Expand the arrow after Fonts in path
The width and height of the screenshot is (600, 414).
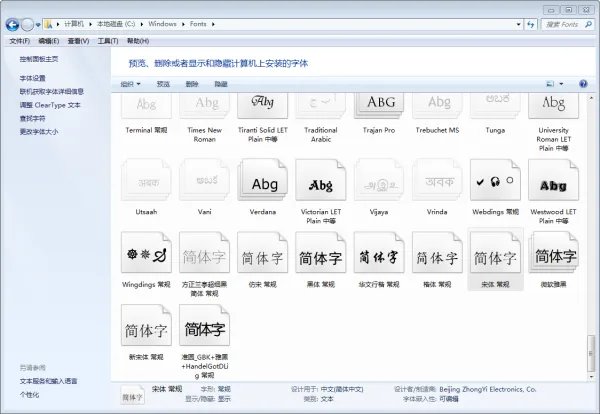coord(213,24)
